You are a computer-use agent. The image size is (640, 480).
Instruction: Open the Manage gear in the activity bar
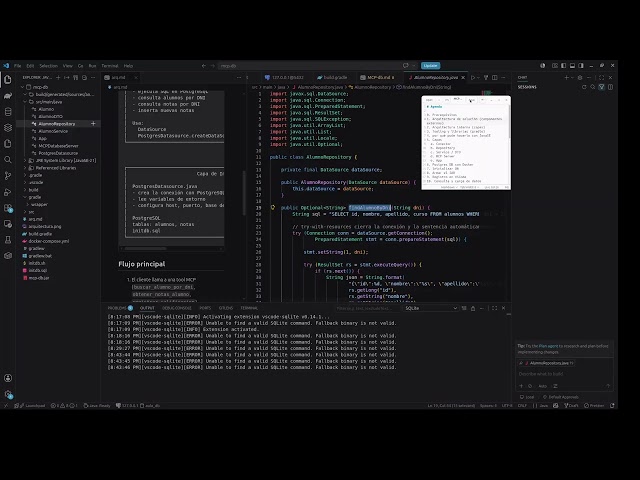[8, 394]
